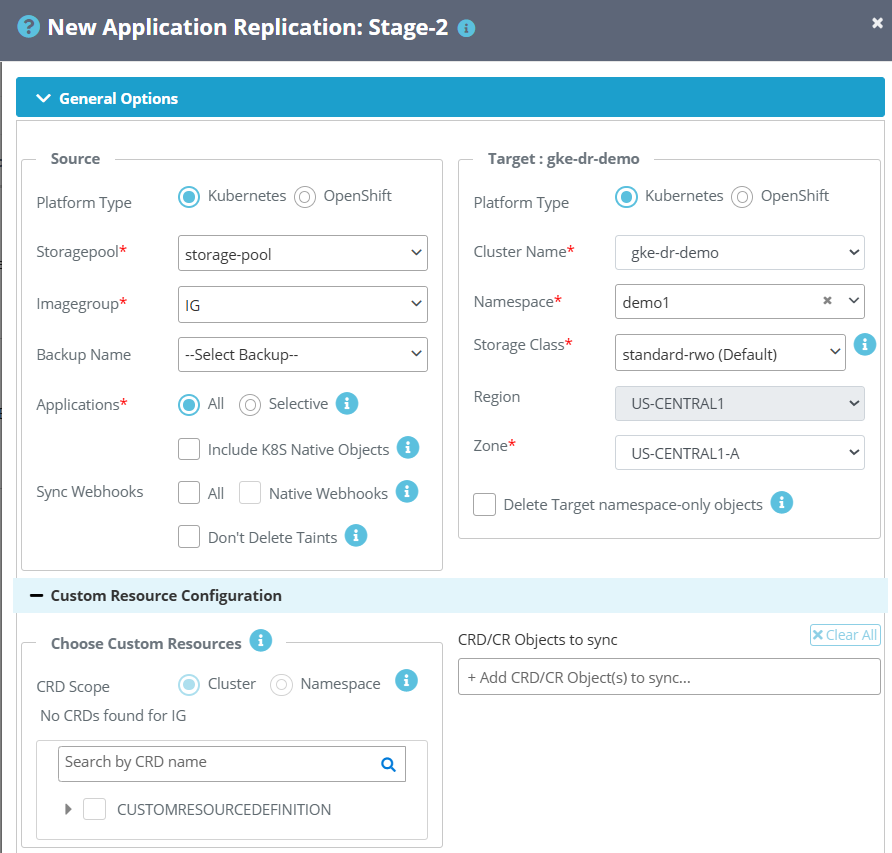
Task: Click the Search by CRD name field
Action: click(x=232, y=764)
